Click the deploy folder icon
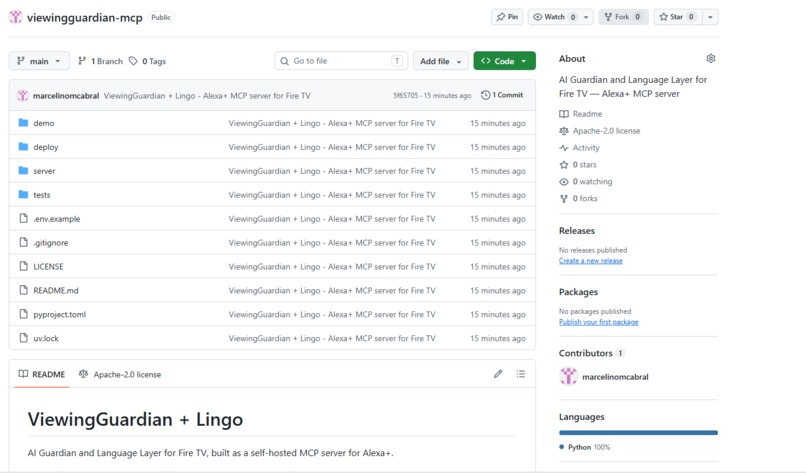 coord(23,147)
